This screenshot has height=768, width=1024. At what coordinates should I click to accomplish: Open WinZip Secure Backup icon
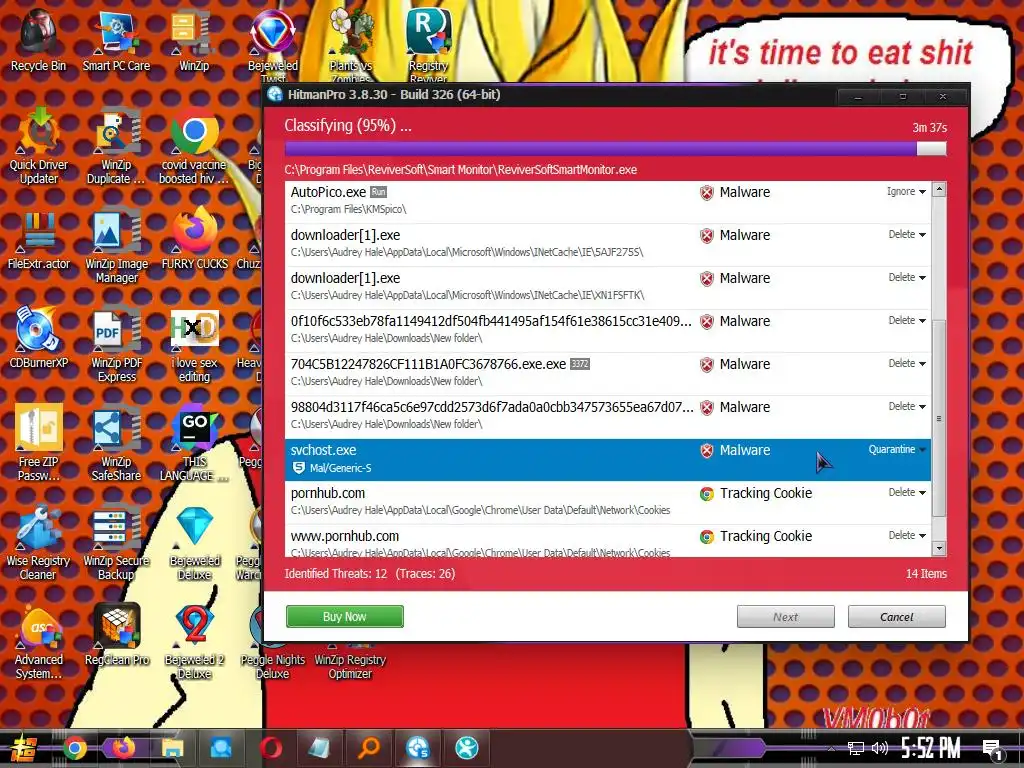click(x=116, y=543)
